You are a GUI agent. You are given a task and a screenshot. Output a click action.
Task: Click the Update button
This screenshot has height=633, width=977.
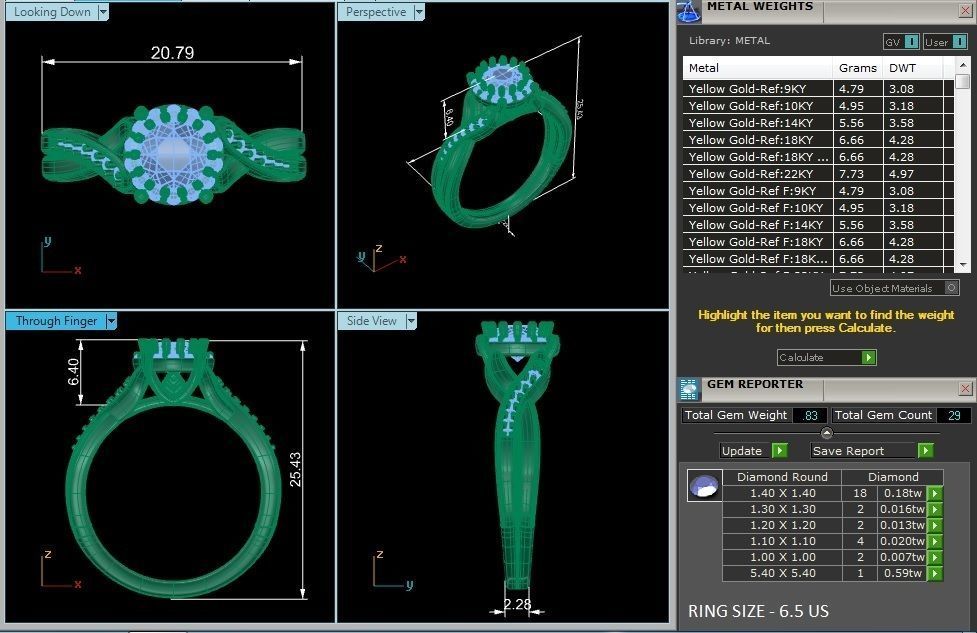coord(746,450)
